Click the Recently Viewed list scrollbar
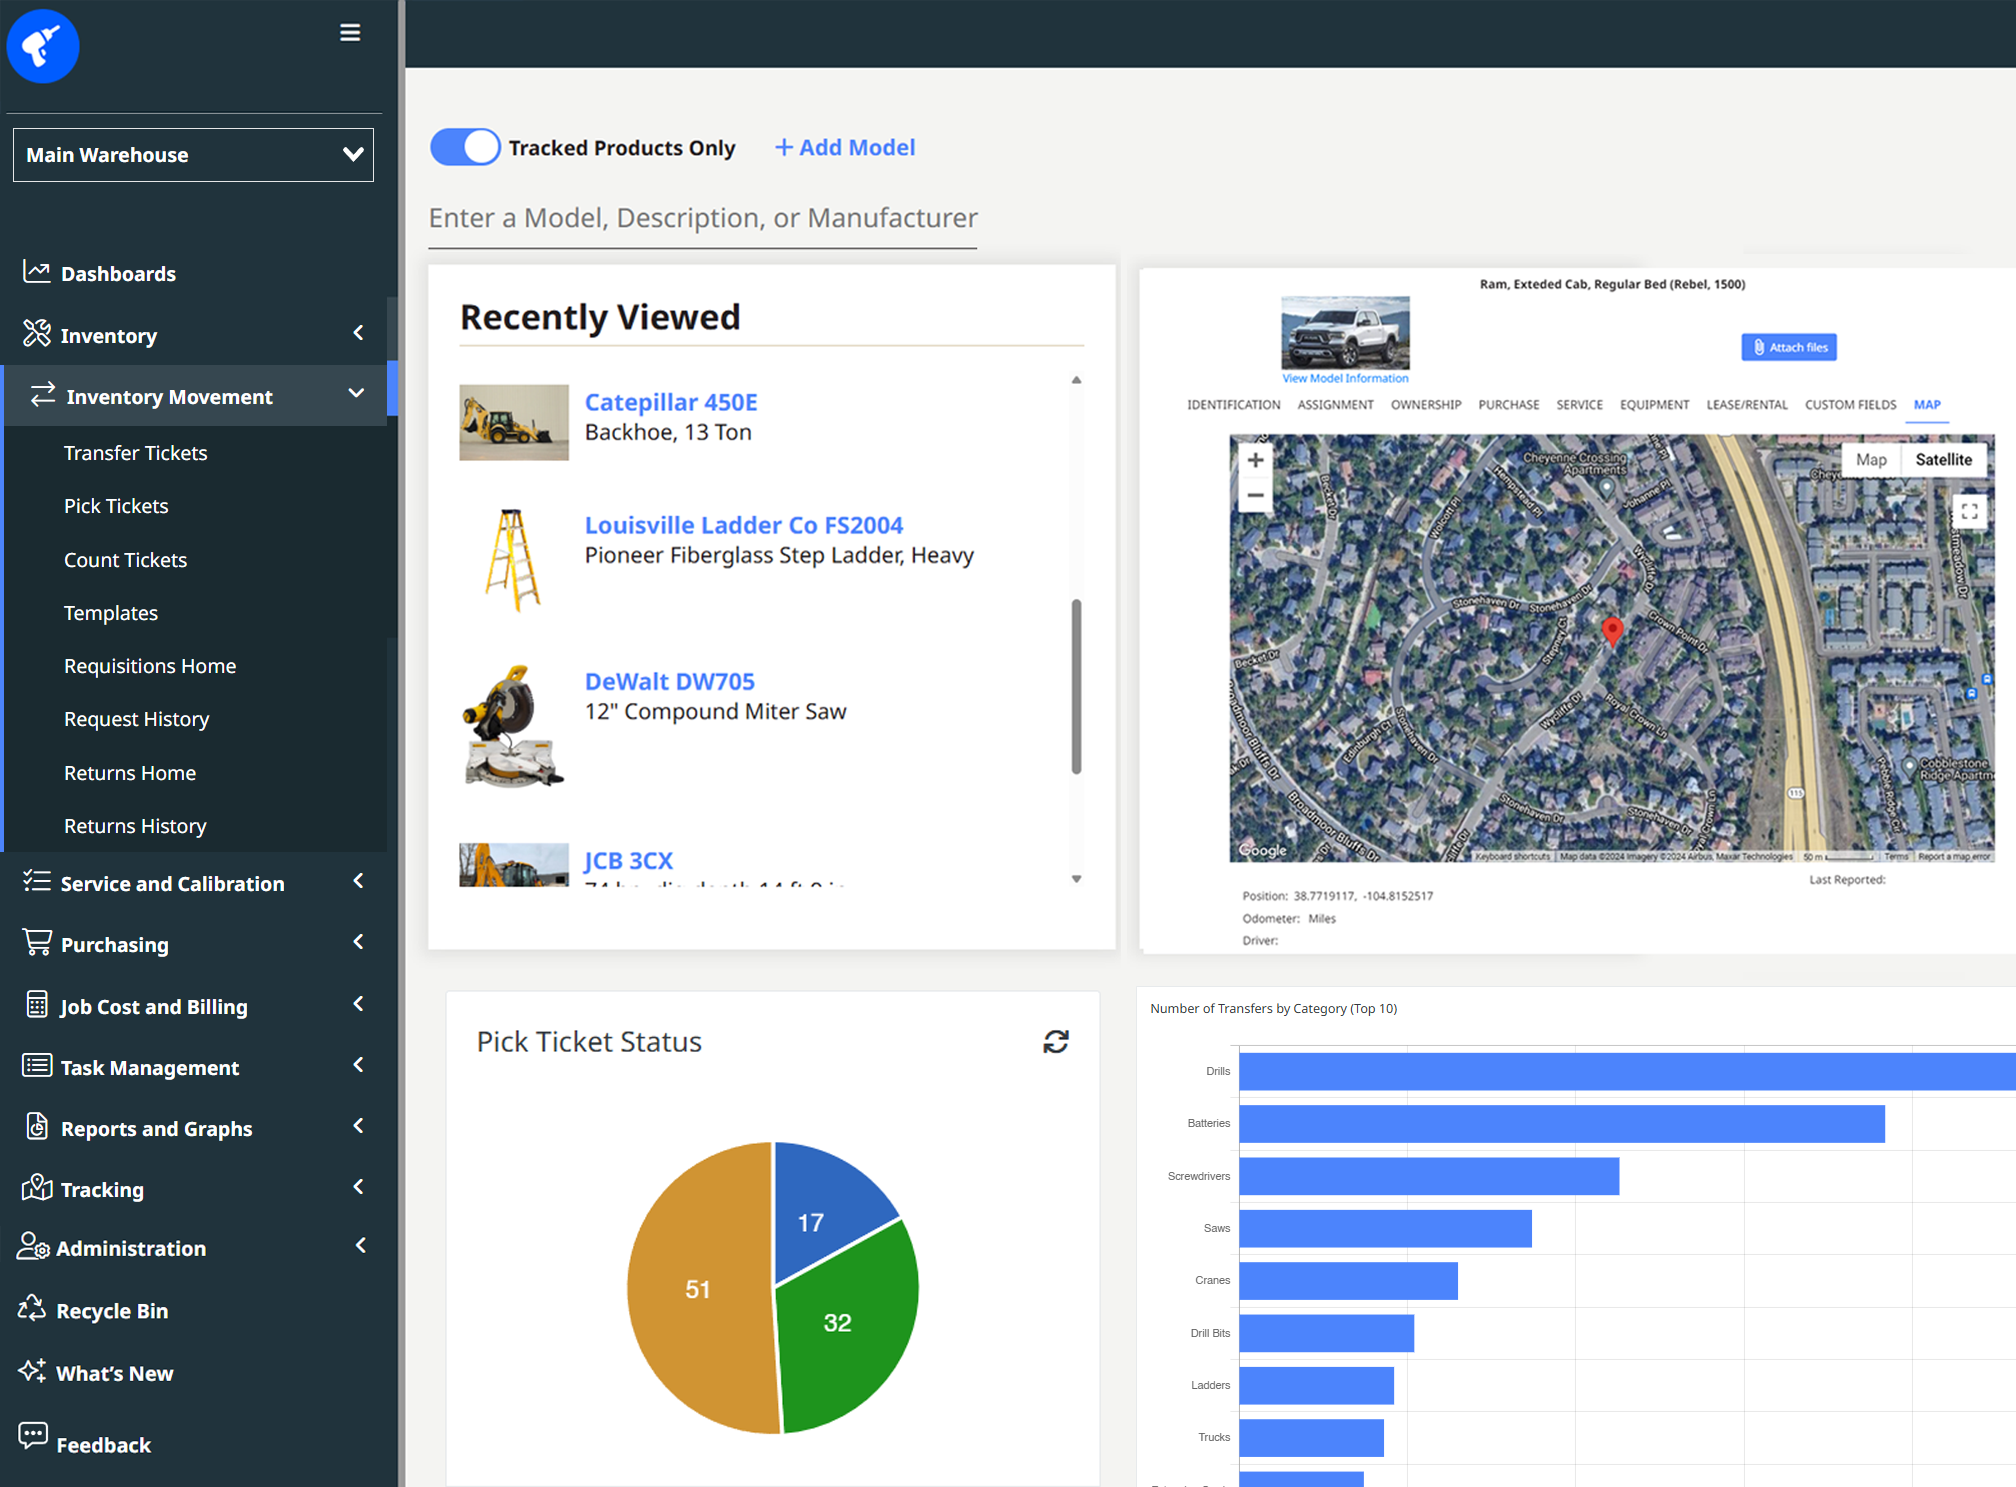Viewport: 2016px width, 1487px height. pyautogui.click(x=1076, y=686)
